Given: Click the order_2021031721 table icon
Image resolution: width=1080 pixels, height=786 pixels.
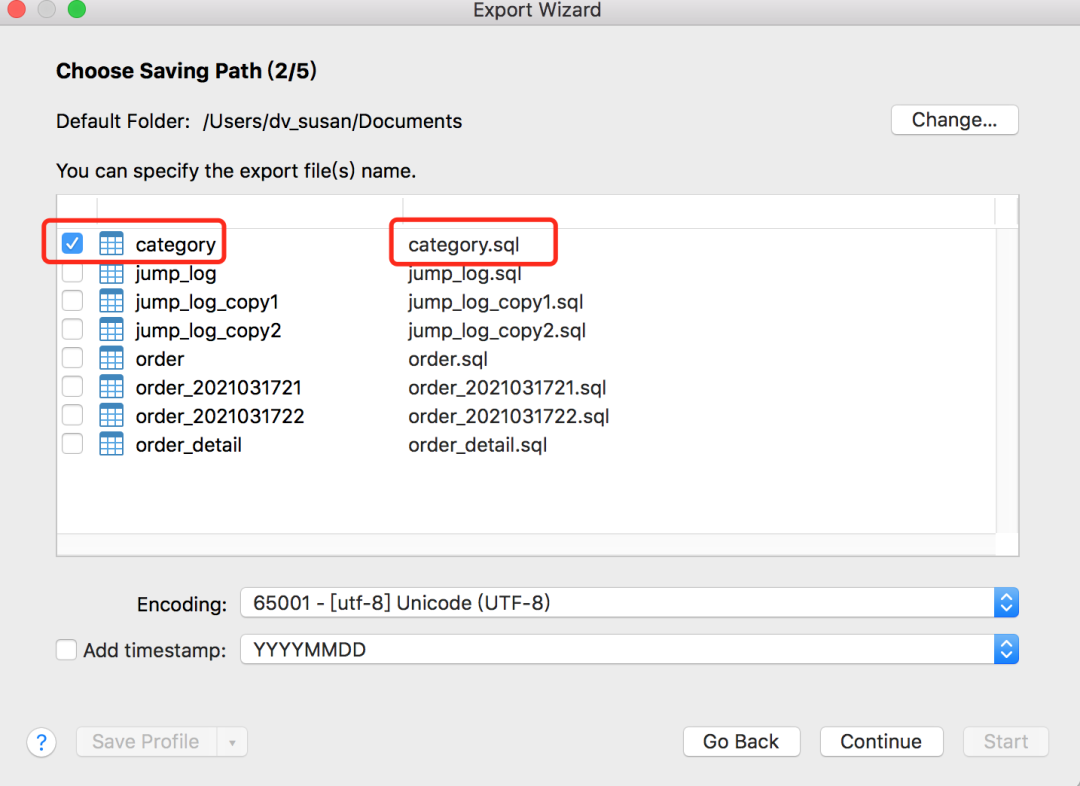Looking at the screenshot, I should click(111, 387).
